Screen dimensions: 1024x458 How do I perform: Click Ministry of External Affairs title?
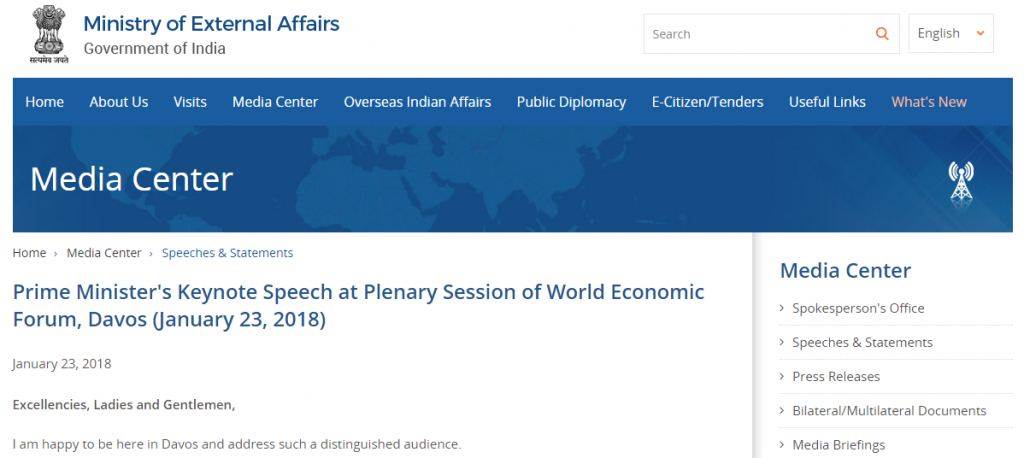(x=211, y=24)
